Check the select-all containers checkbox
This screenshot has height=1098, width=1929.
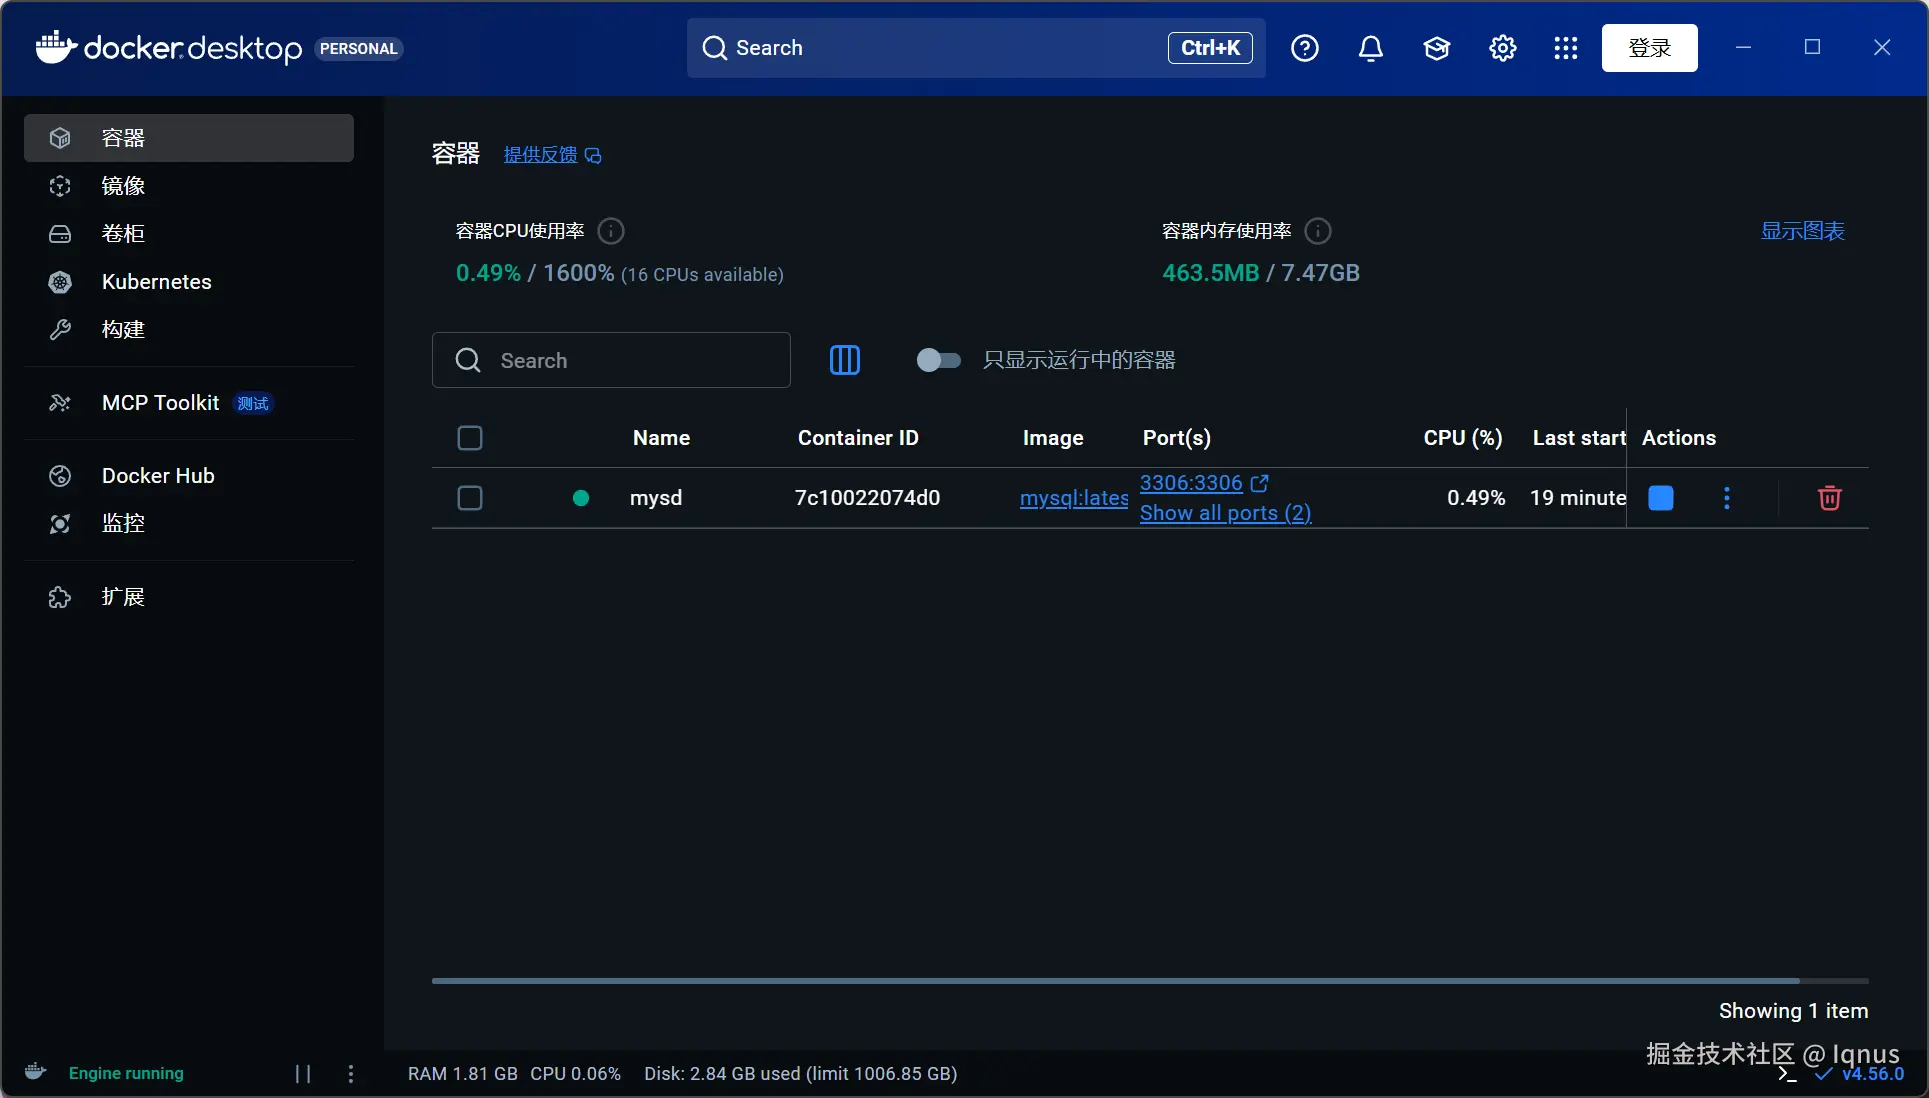coord(470,438)
